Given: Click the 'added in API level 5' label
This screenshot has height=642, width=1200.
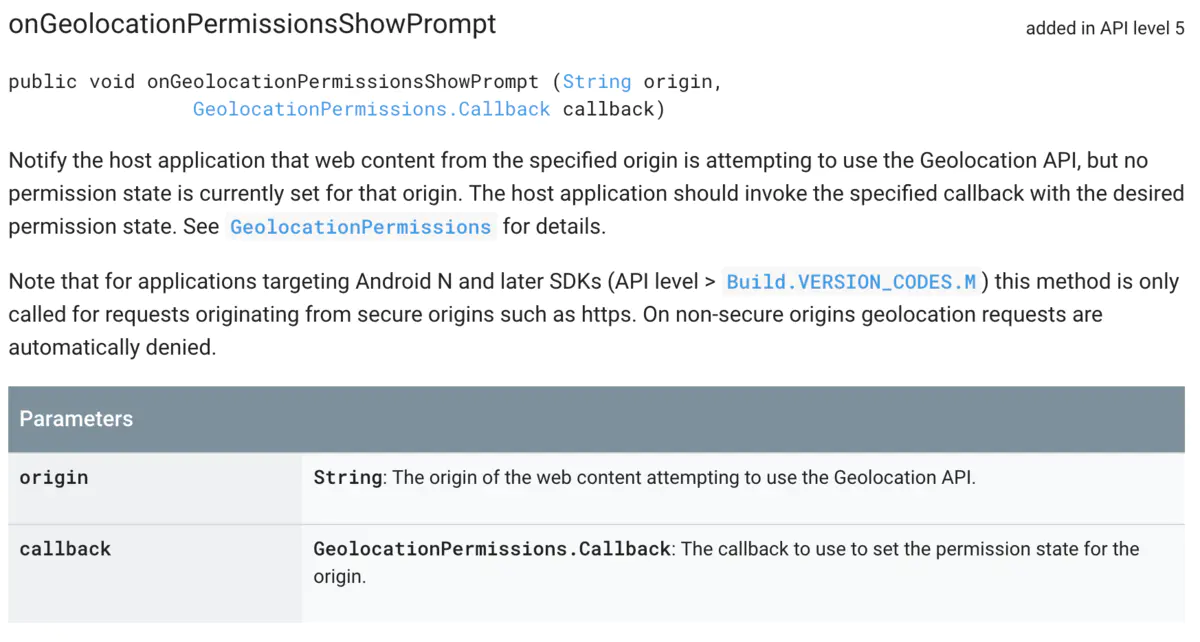Looking at the screenshot, I should point(1105,28).
